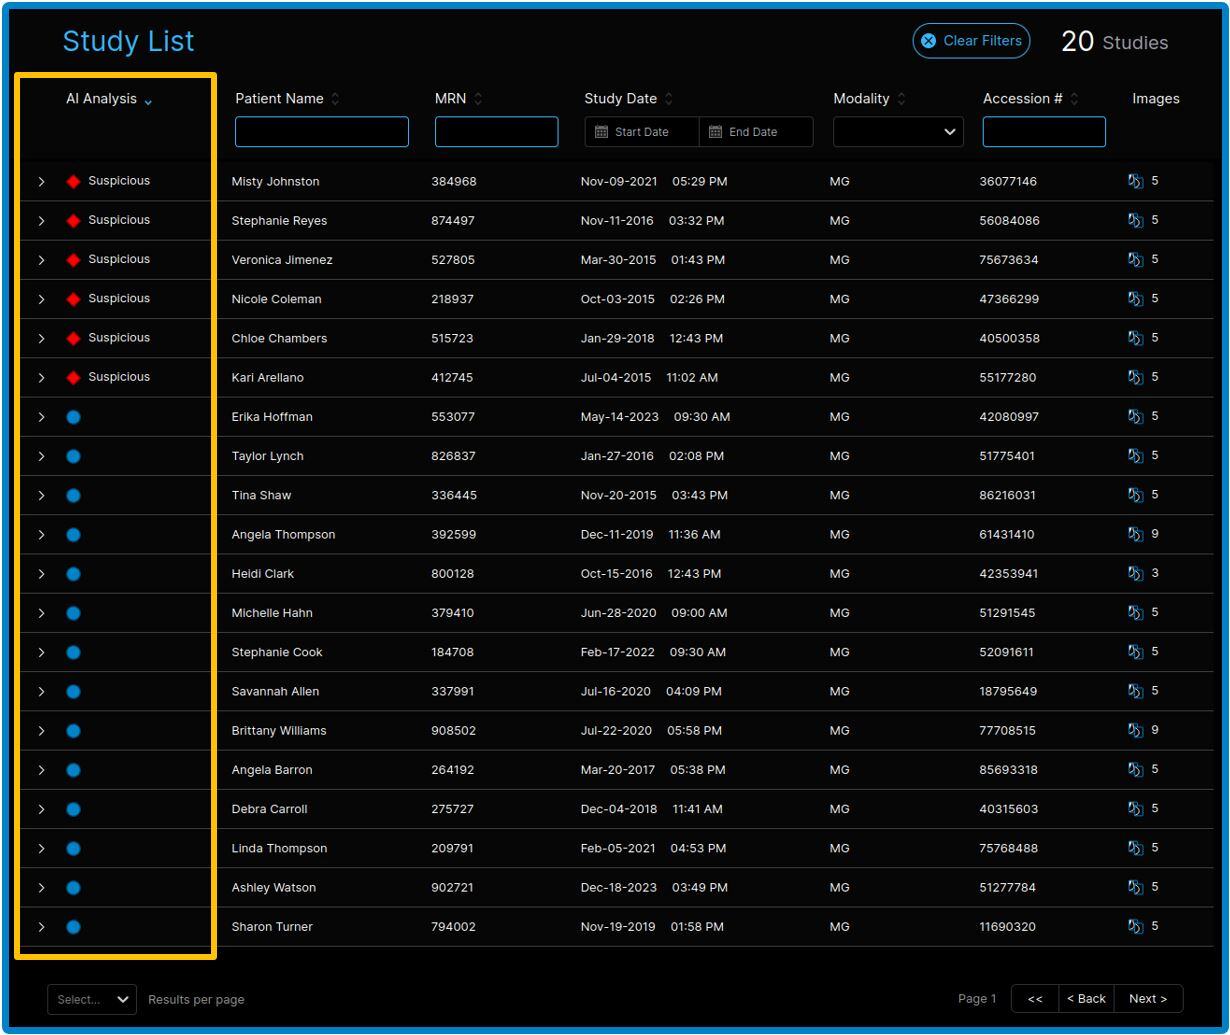
Task: Click blue AI status dot for Erika Hoffman
Action: 73,417
